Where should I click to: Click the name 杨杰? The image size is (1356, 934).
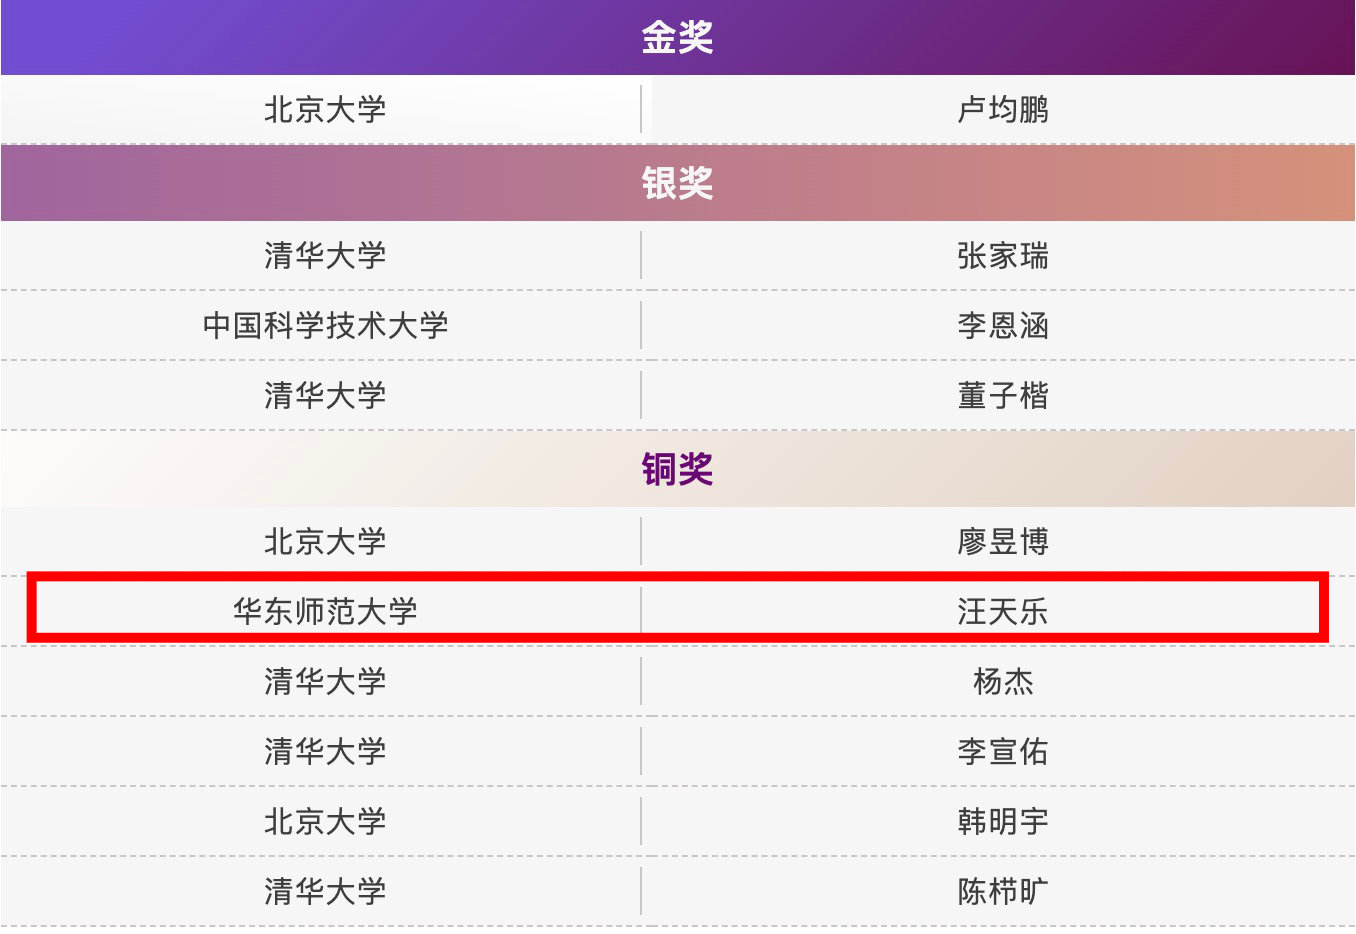(1002, 682)
